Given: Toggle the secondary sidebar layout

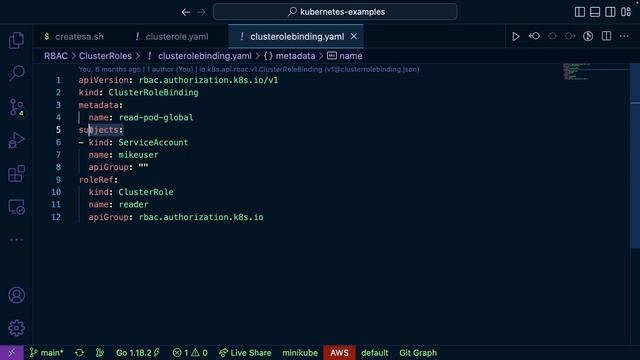Looking at the screenshot, I should coord(610,12).
